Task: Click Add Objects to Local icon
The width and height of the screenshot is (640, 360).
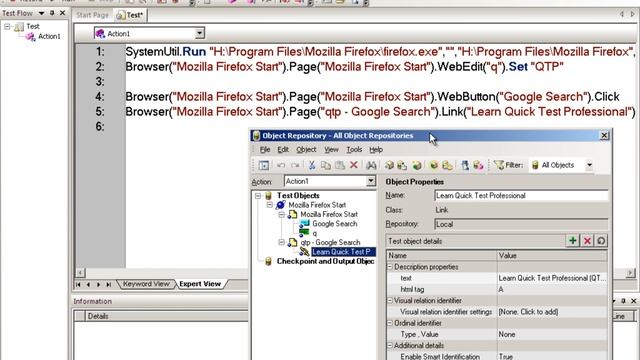Action: (x=389, y=165)
